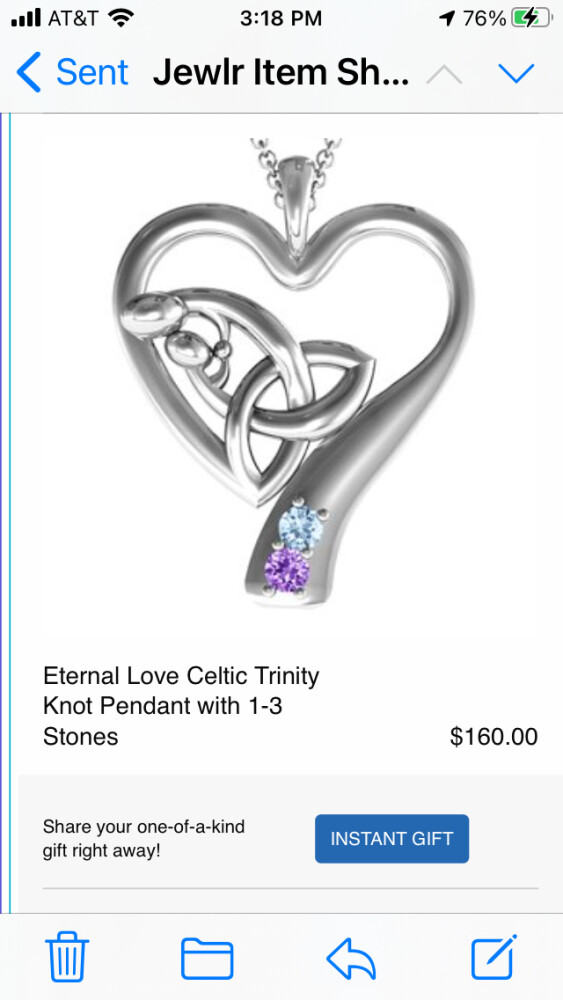
Task: Tap the trash icon to delete email
Action: coord(67,956)
